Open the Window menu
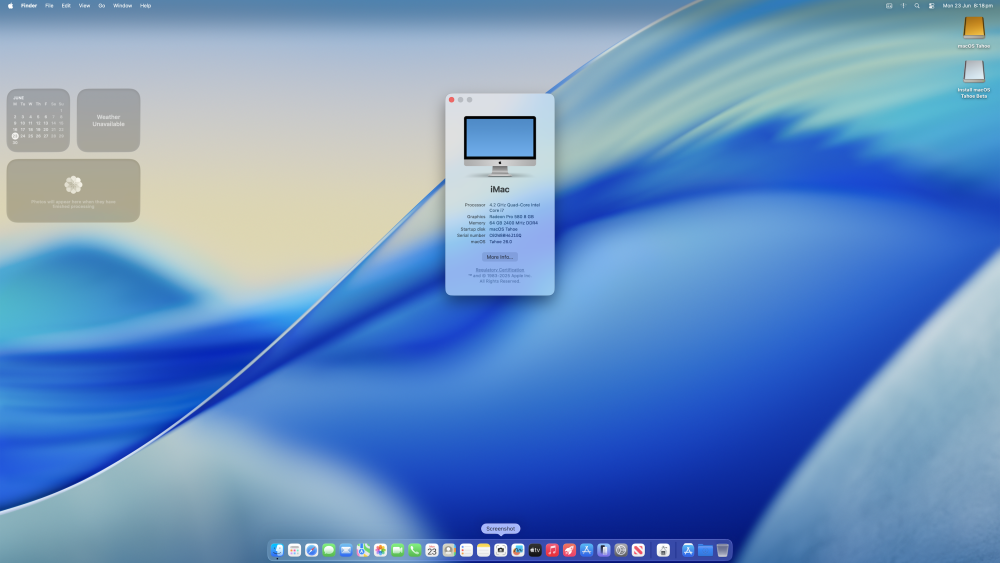 (122, 6)
